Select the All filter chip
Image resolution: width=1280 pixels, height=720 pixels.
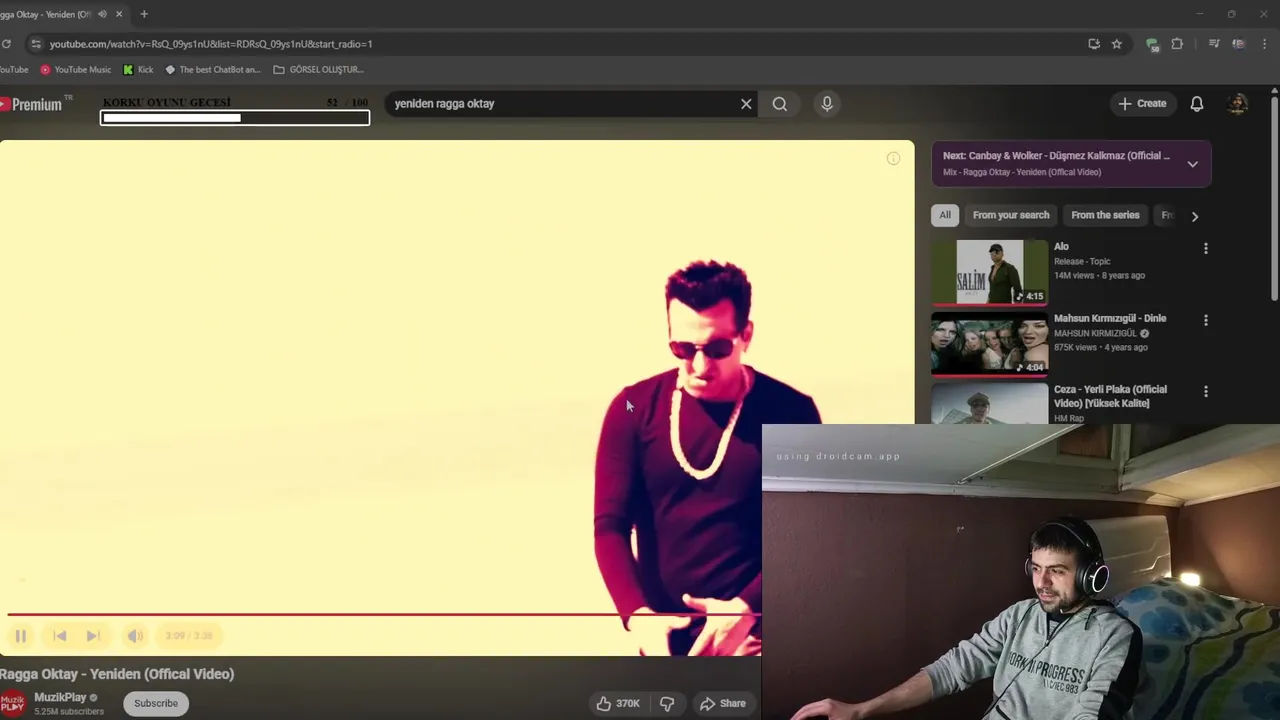pyautogui.click(x=945, y=215)
